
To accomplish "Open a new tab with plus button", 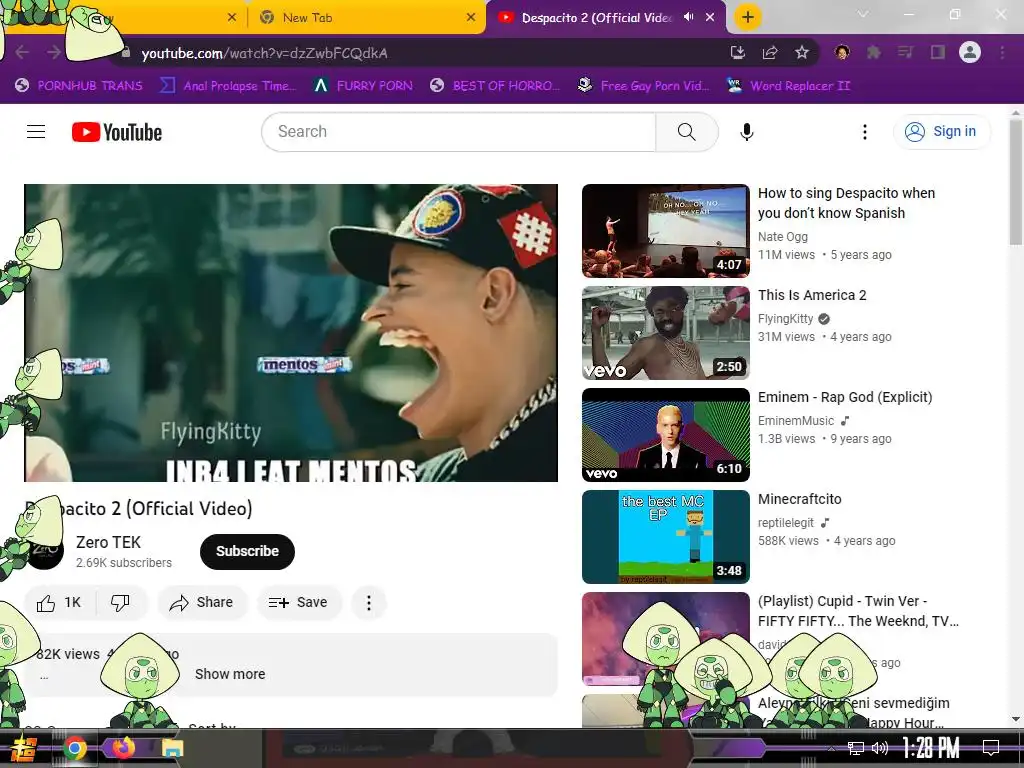I will point(748,17).
